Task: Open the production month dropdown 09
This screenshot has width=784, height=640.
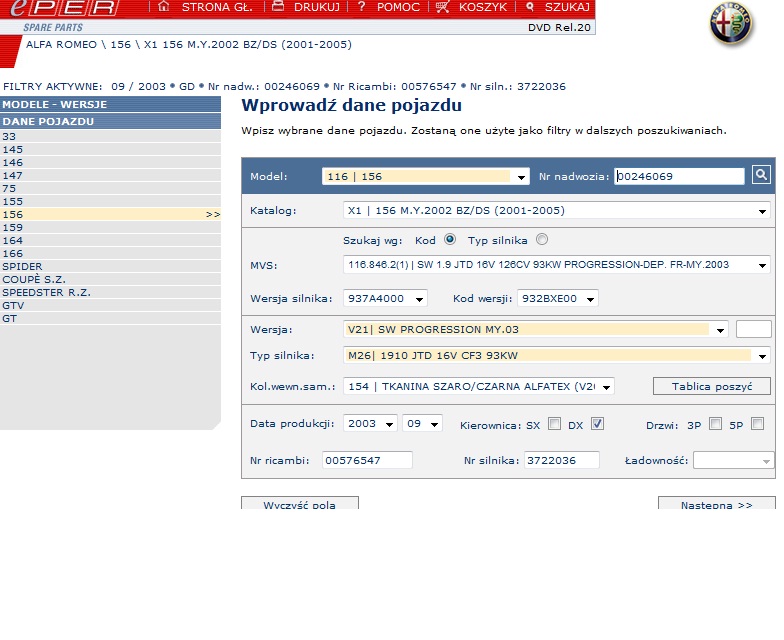Action: [x=422, y=424]
